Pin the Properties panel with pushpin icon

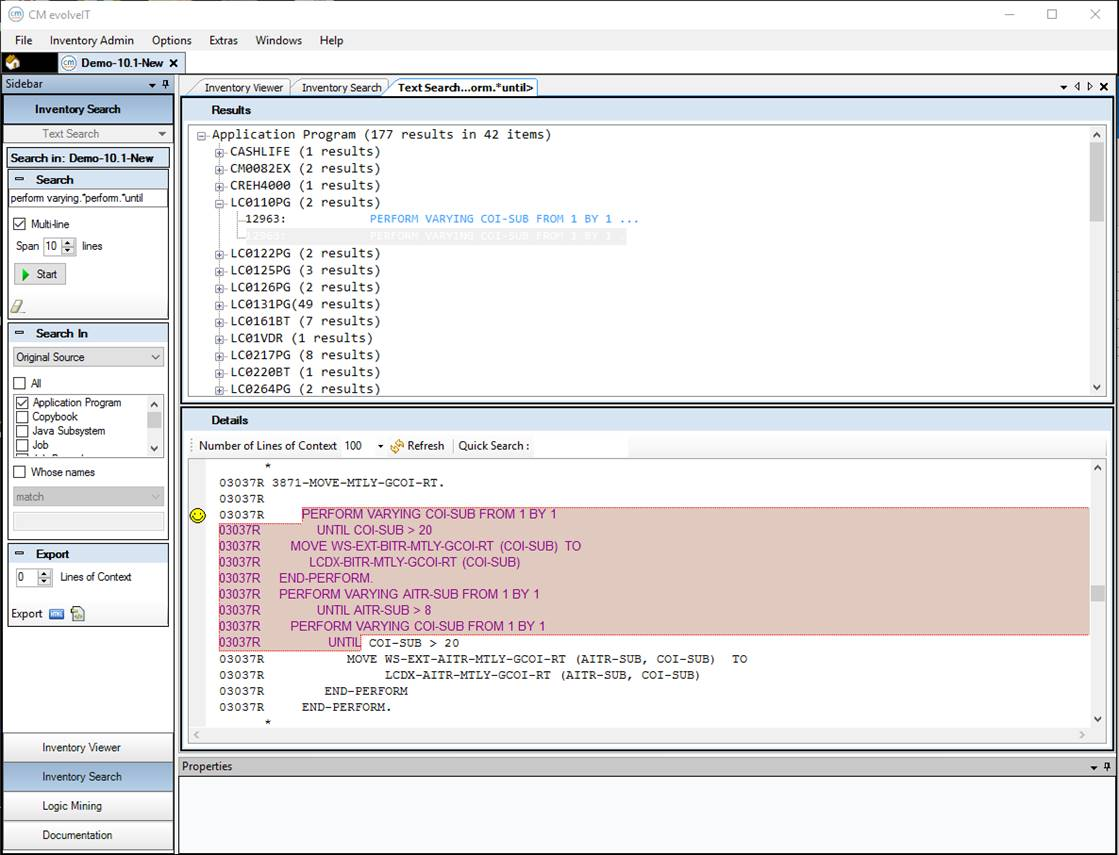coord(1106,767)
